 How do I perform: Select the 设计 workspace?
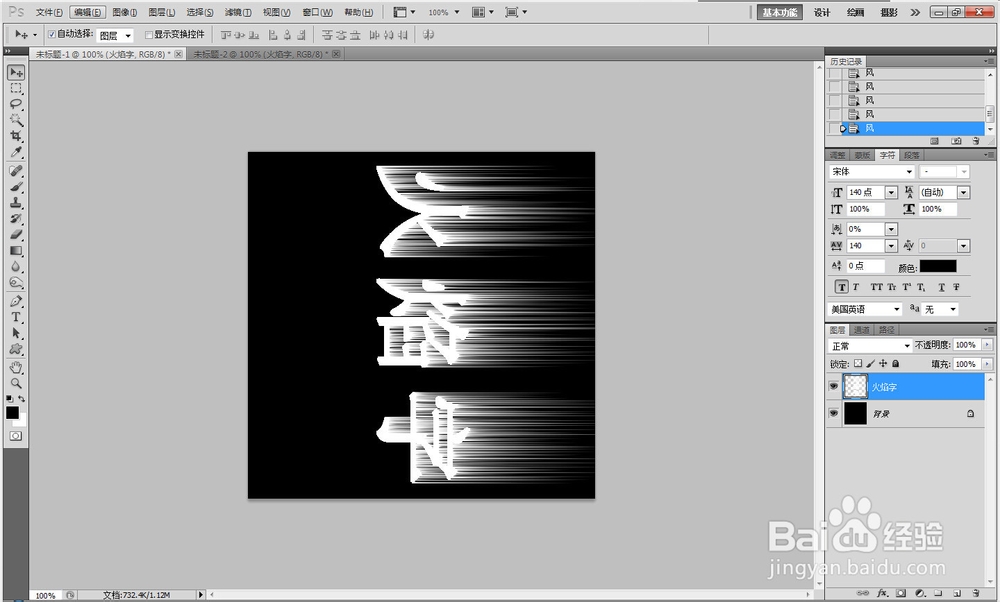pyautogui.click(x=822, y=12)
